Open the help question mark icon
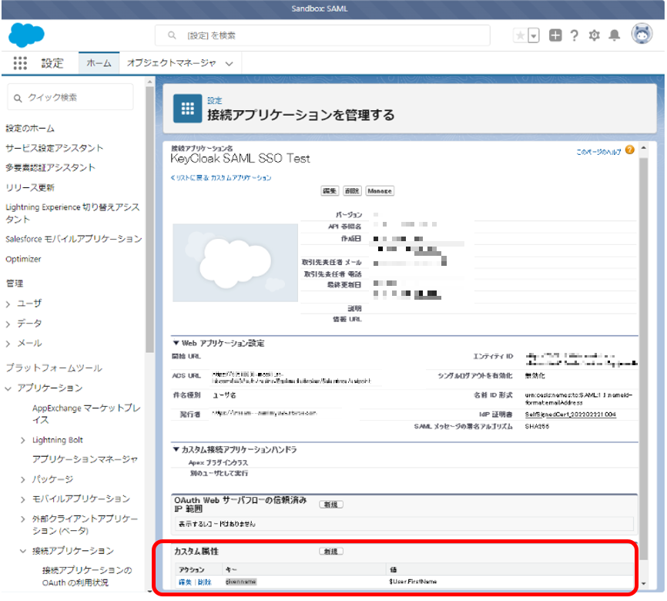Viewport: 667px width, 601px height. click(574, 35)
